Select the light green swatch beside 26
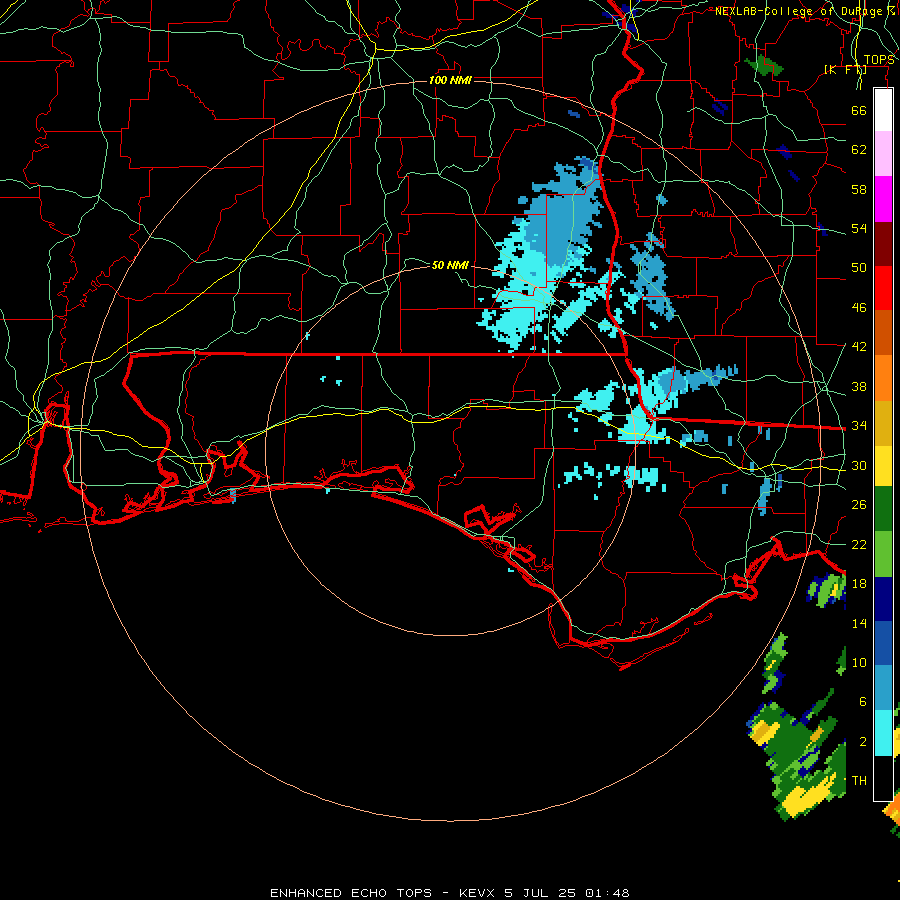Screen dimensions: 900x900 point(883,554)
